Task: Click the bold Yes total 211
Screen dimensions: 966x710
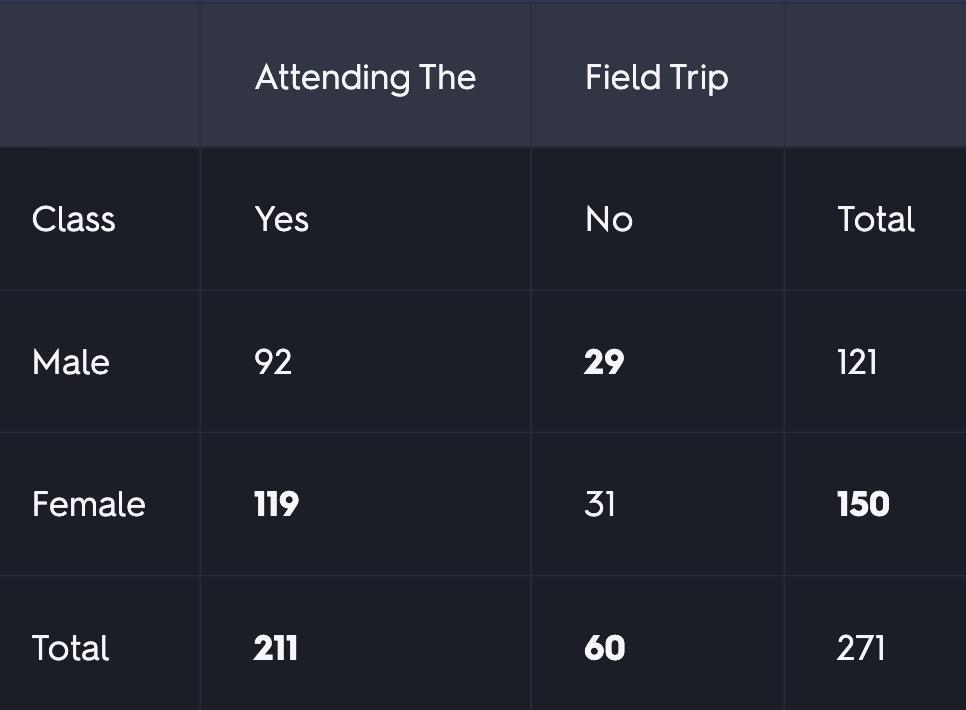Action: point(275,648)
